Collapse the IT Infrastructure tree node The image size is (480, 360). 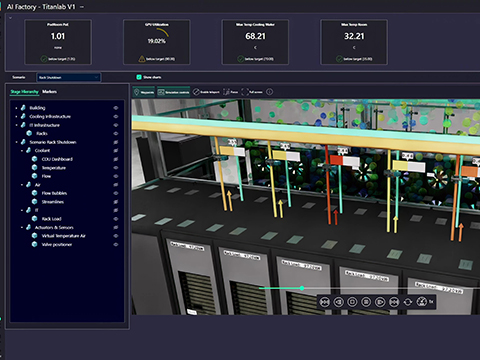[16, 125]
